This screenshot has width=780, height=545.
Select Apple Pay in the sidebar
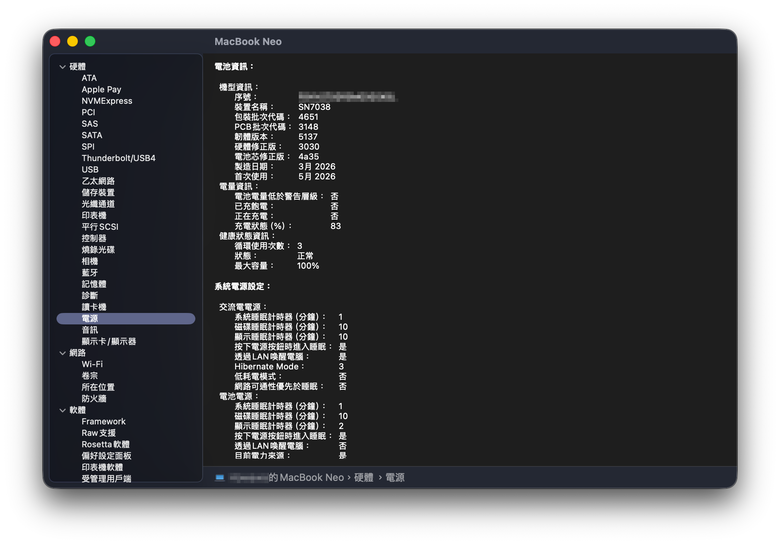click(101, 90)
